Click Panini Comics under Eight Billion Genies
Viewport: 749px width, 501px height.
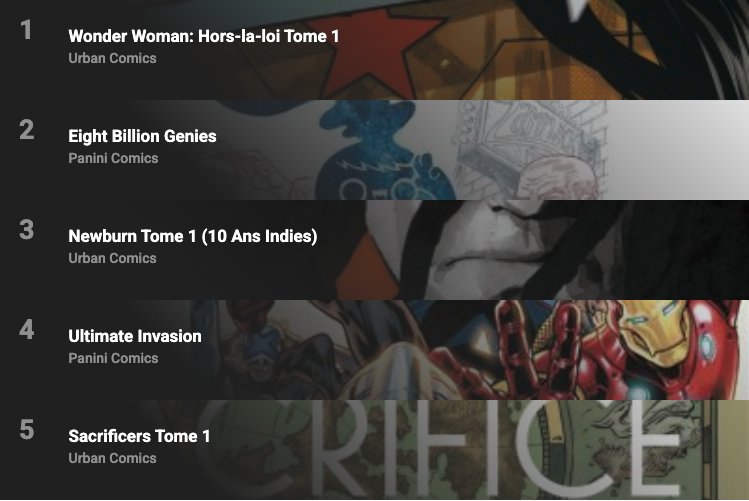[113, 158]
